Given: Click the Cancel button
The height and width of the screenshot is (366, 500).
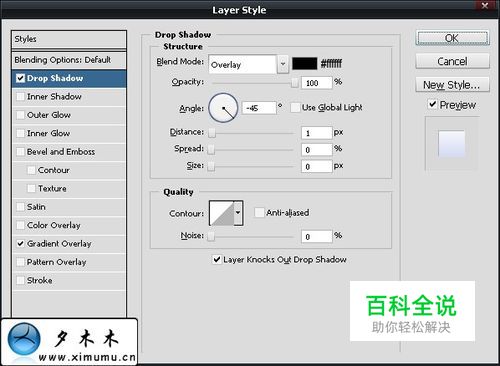Looking at the screenshot, I should coord(452,61).
